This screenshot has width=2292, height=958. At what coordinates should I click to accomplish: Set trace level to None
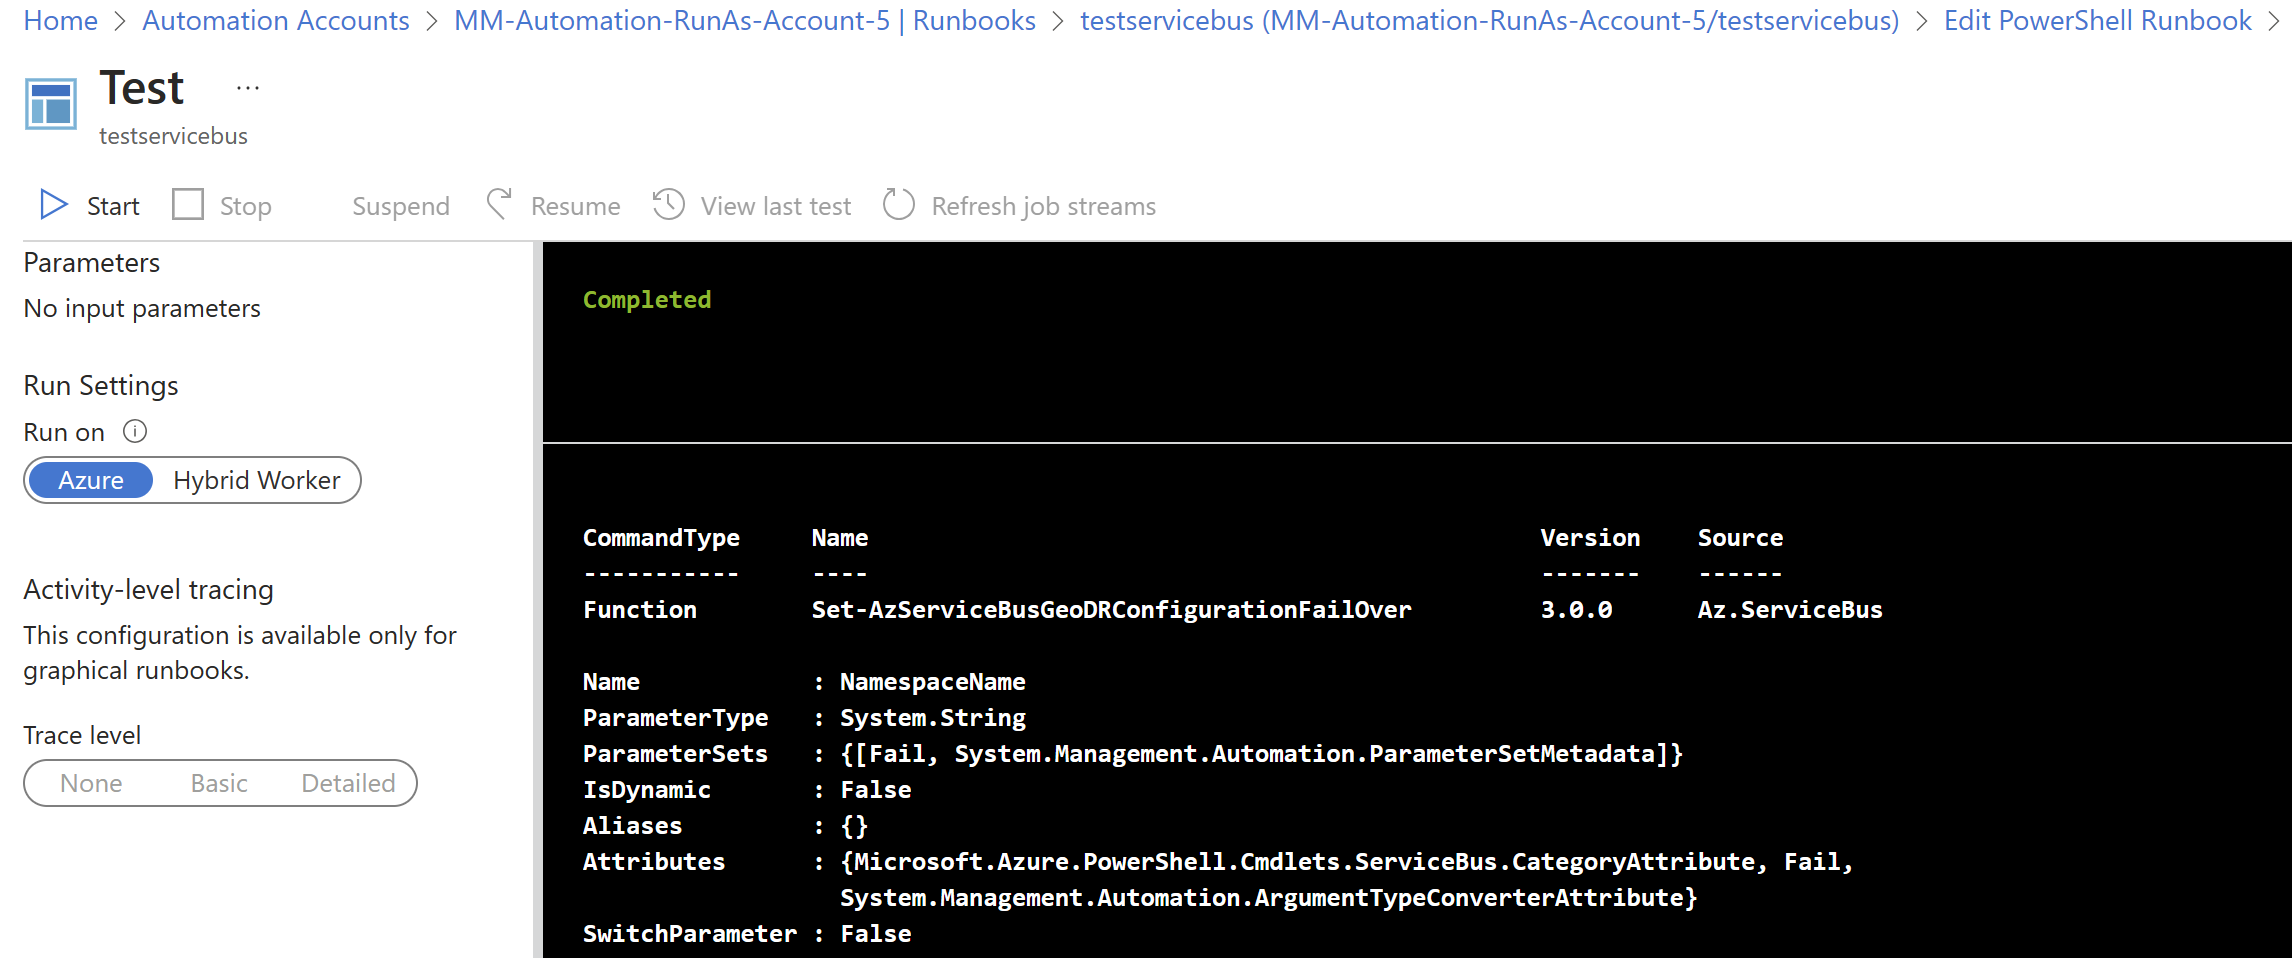90,783
